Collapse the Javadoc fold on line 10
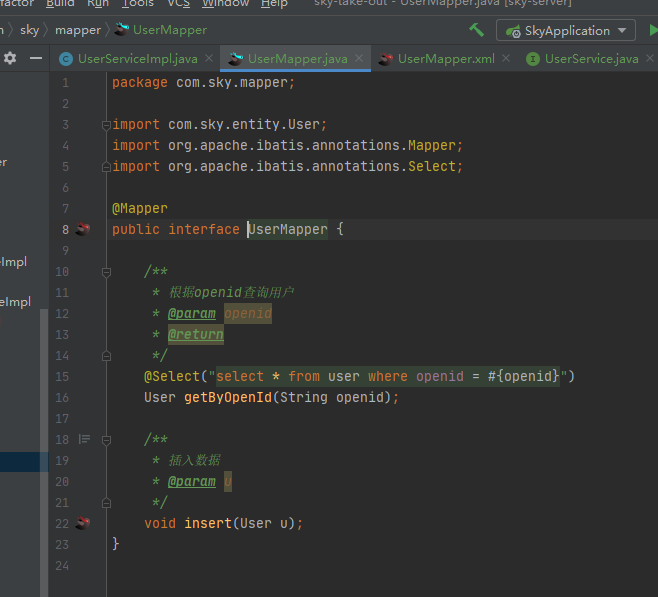The image size is (658, 597). pyautogui.click(x=106, y=272)
